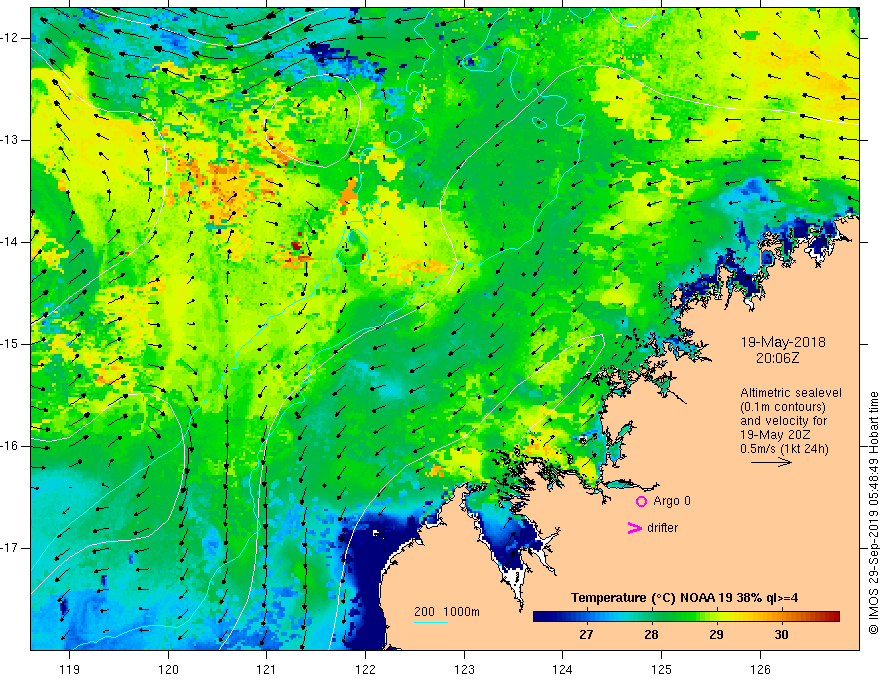Click the 'Argo 0' legend label
This screenshot has width=880, height=680.
pyautogui.click(x=672, y=501)
